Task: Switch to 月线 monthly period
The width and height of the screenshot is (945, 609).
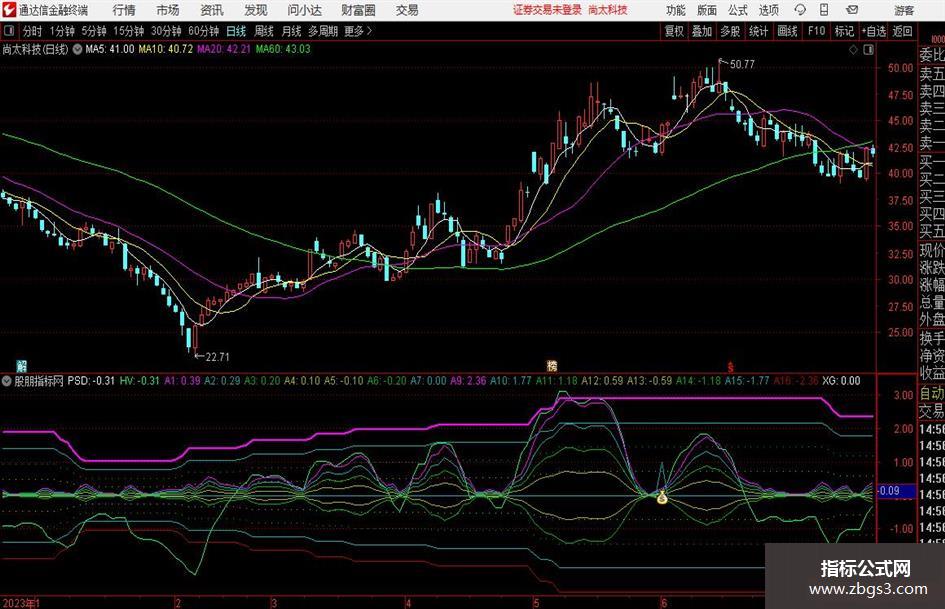Action: click(x=291, y=31)
